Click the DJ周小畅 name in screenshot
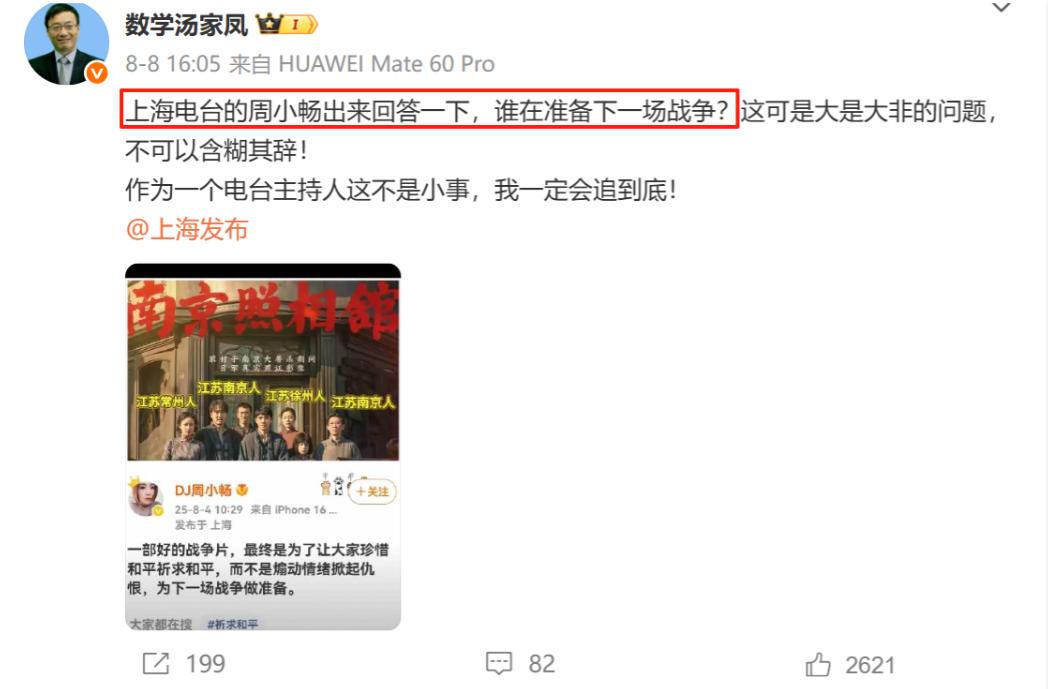Screen dimensions: 1048x689 point(203,490)
